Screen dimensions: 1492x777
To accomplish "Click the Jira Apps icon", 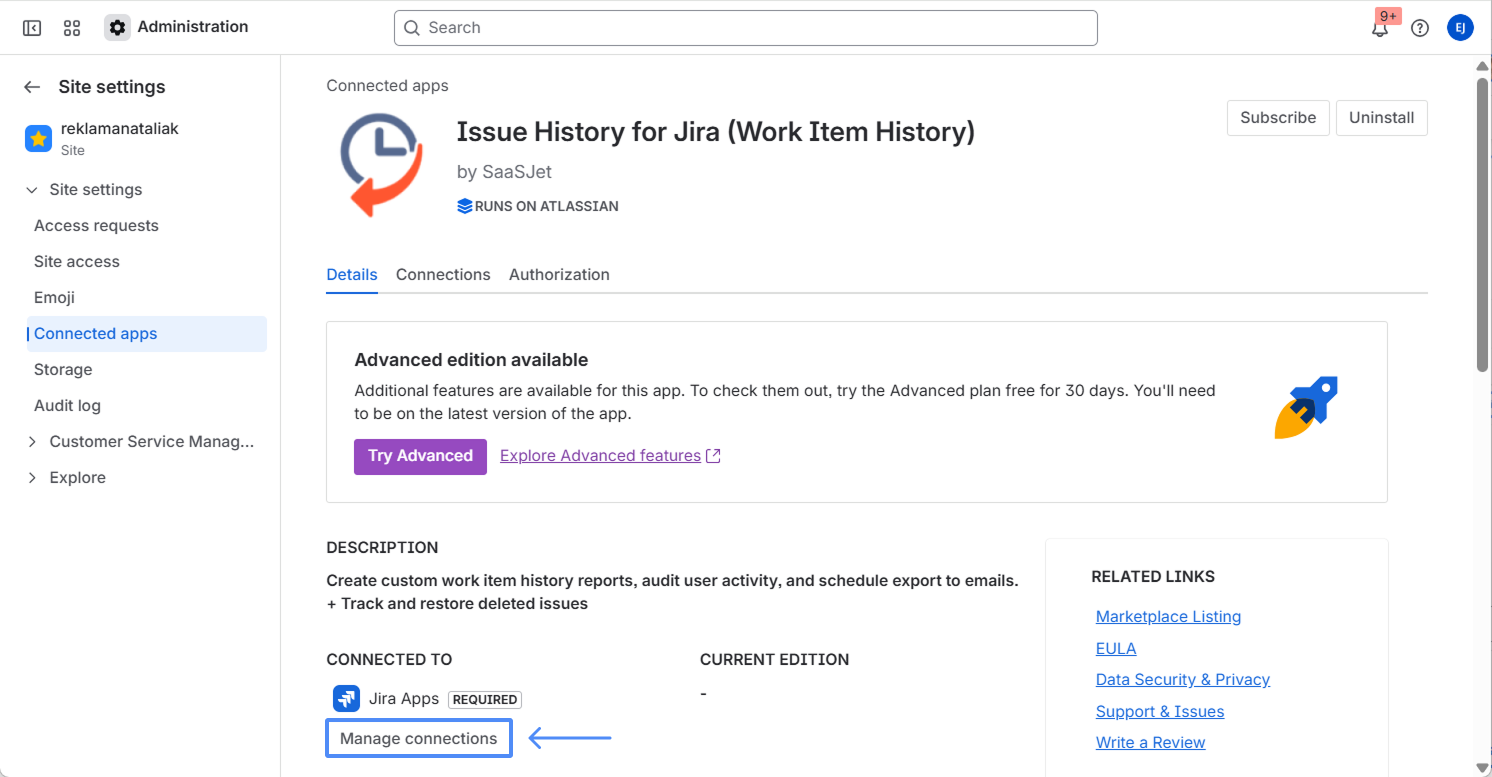I will pyautogui.click(x=347, y=699).
